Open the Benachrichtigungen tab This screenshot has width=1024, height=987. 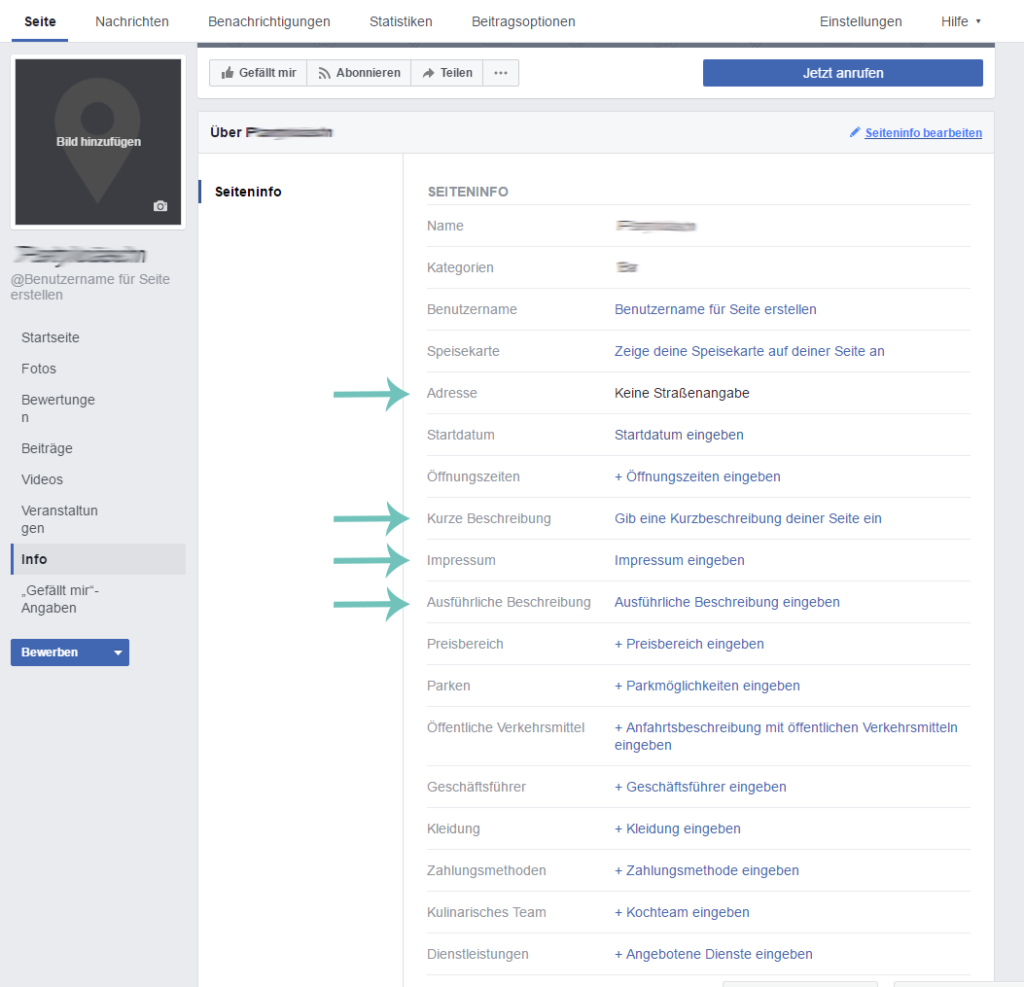pos(269,22)
